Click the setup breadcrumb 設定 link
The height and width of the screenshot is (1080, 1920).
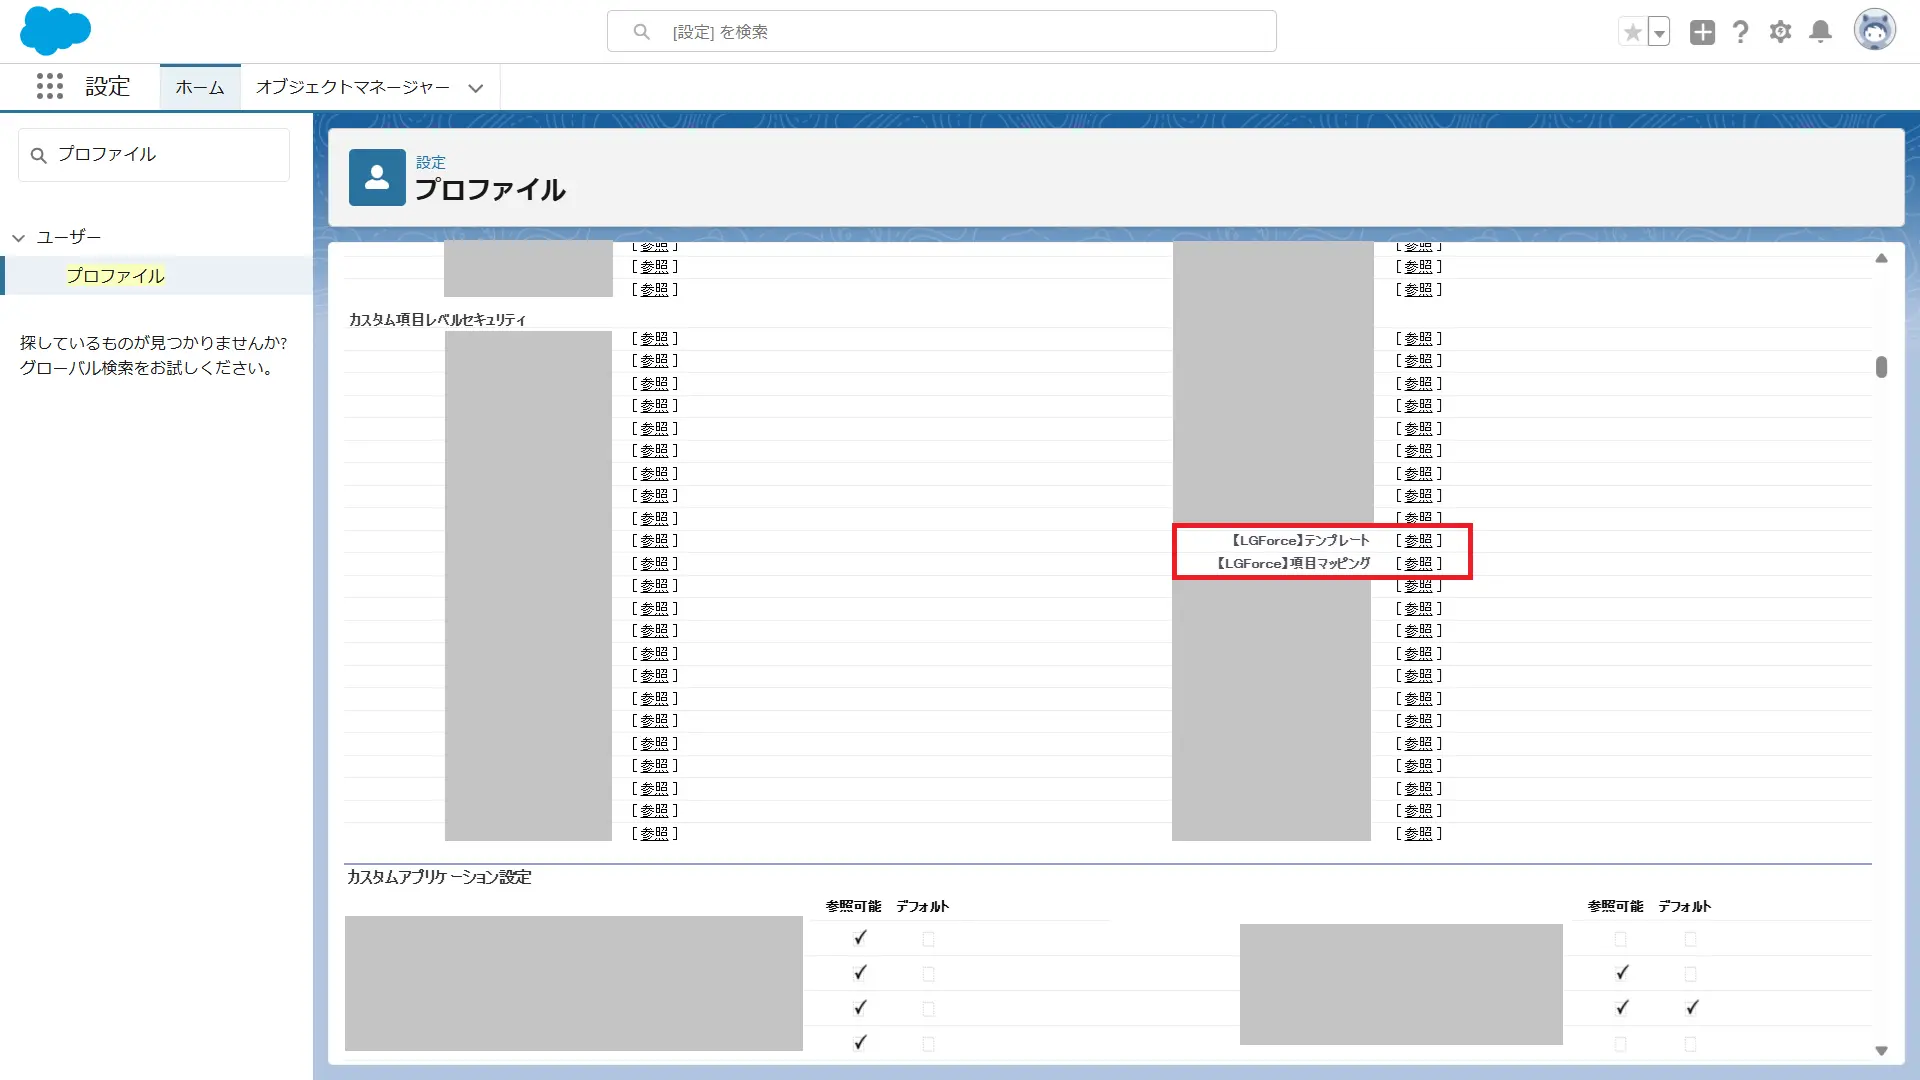point(431,162)
